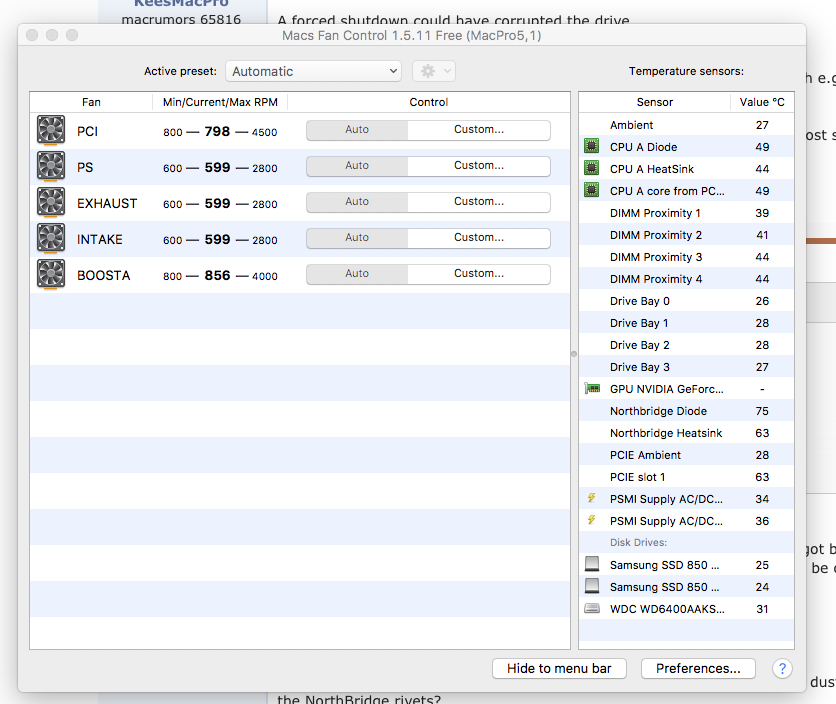Open the Active preset Automatic dropdown
Image resolution: width=836 pixels, height=704 pixels.
(314, 71)
